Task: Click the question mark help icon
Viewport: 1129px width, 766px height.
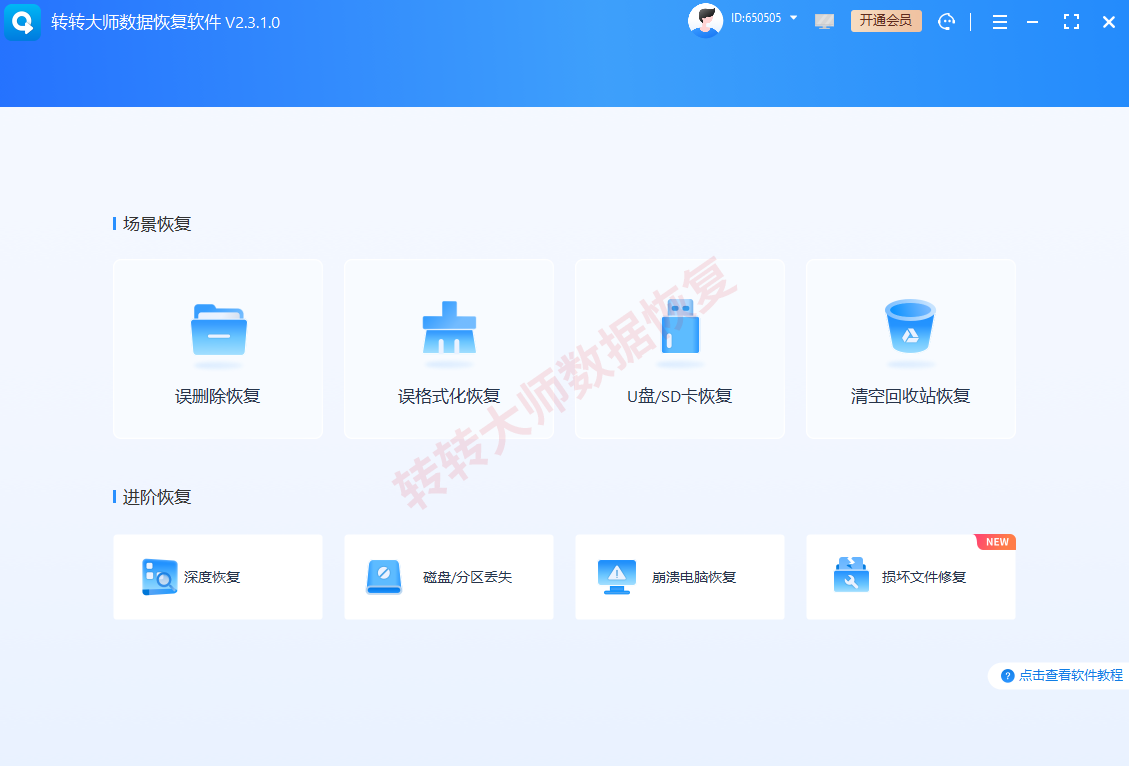Action: tap(1007, 675)
